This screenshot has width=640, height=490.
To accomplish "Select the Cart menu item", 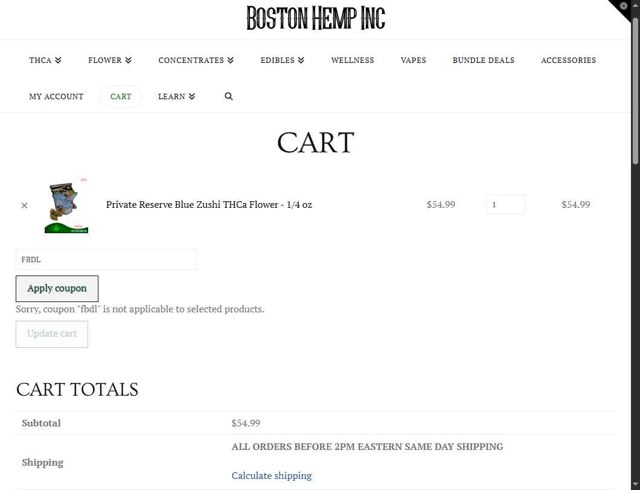I will point(121,96).
